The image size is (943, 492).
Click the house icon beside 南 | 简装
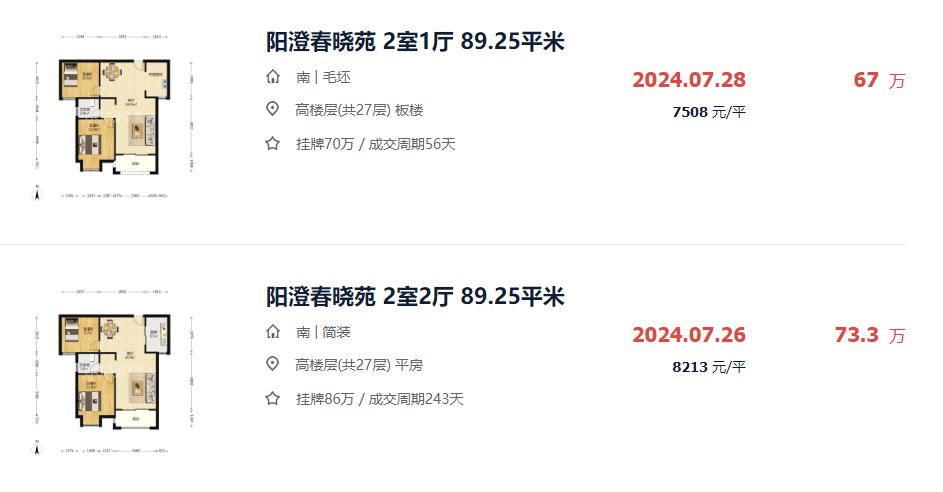[272, 332]
